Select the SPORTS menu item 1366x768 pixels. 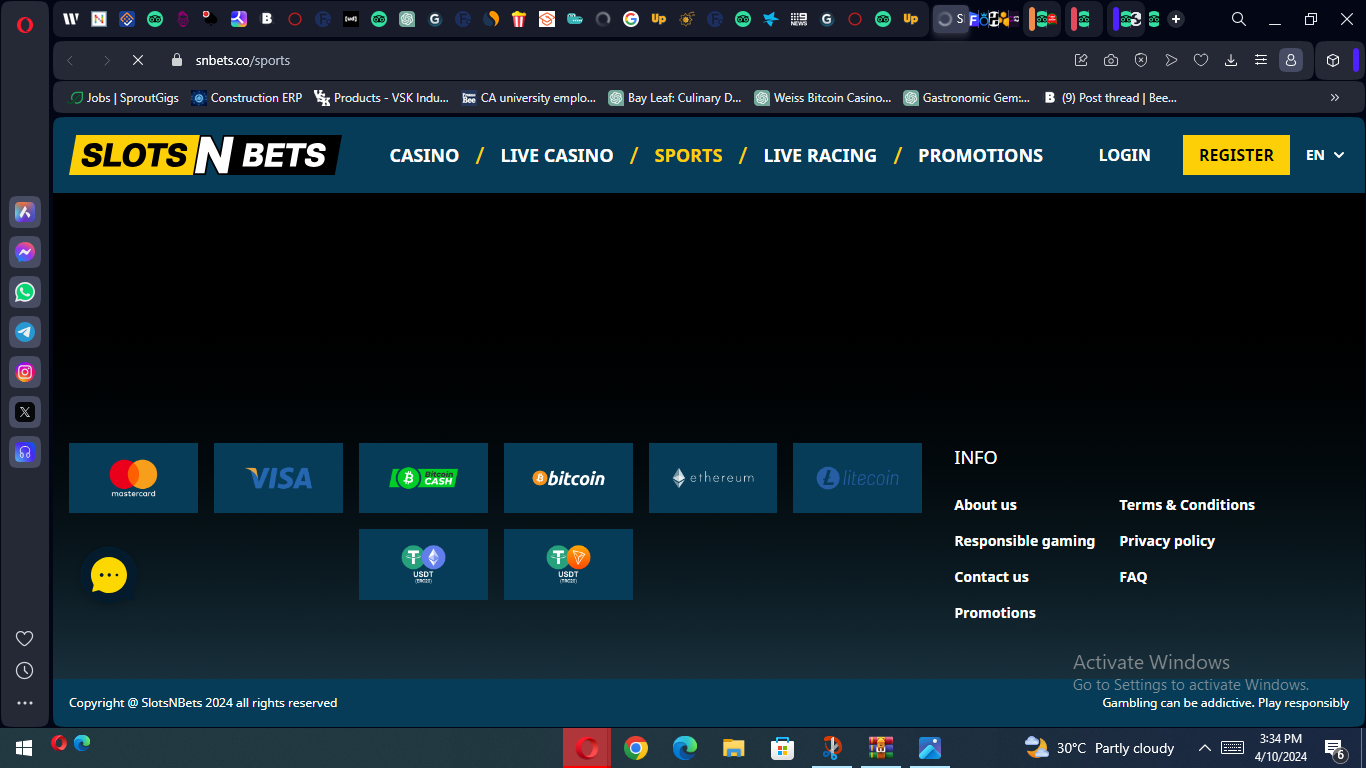(688, 155)
